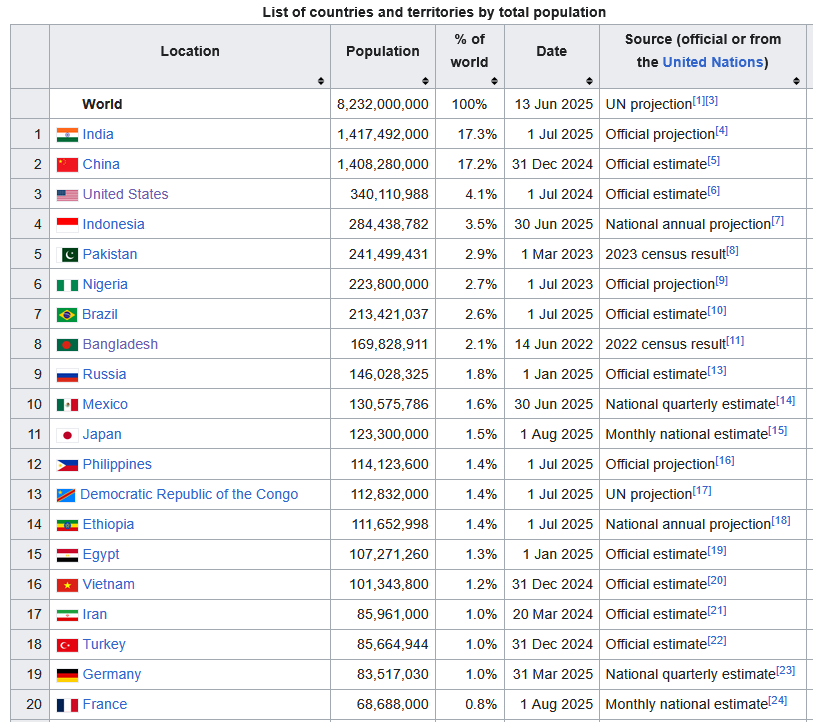The height and width of the screenshot is (722, 813).
Task: Open the India country link
Action: coord(98,134)
